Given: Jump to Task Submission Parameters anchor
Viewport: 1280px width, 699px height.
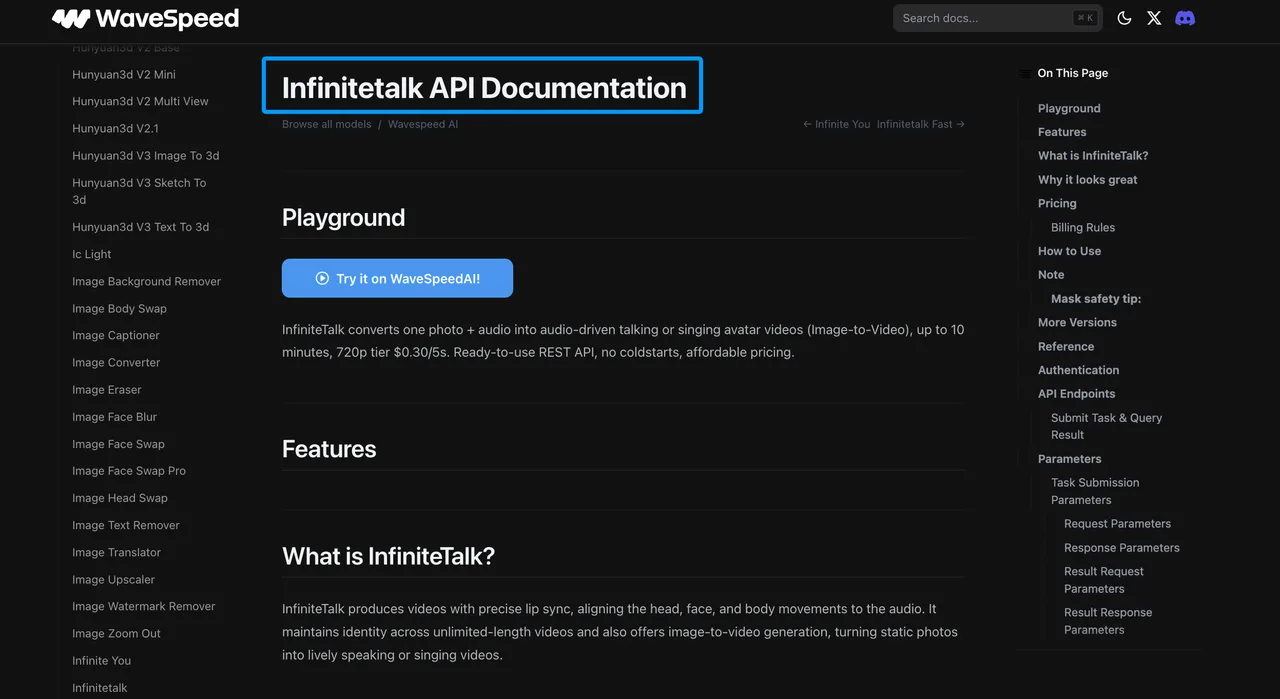Looking at the screenshot, I should point(1095,491).
